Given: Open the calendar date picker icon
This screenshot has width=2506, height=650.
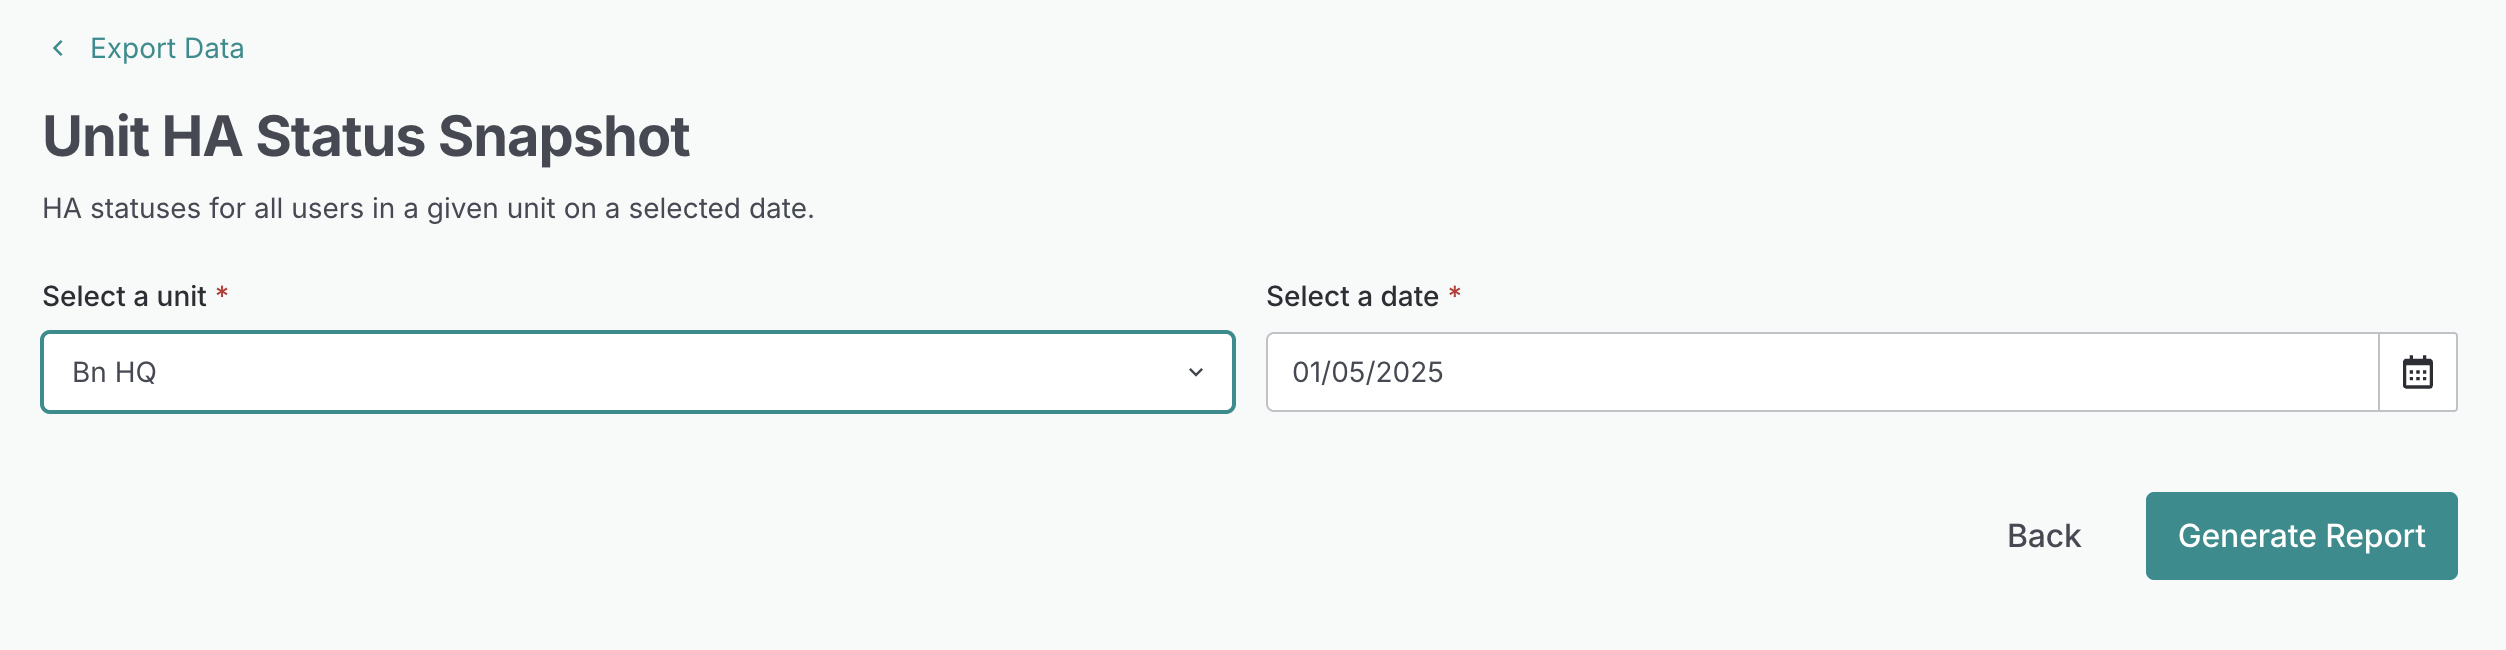Looking at the screenshot, I should 2417,372.
